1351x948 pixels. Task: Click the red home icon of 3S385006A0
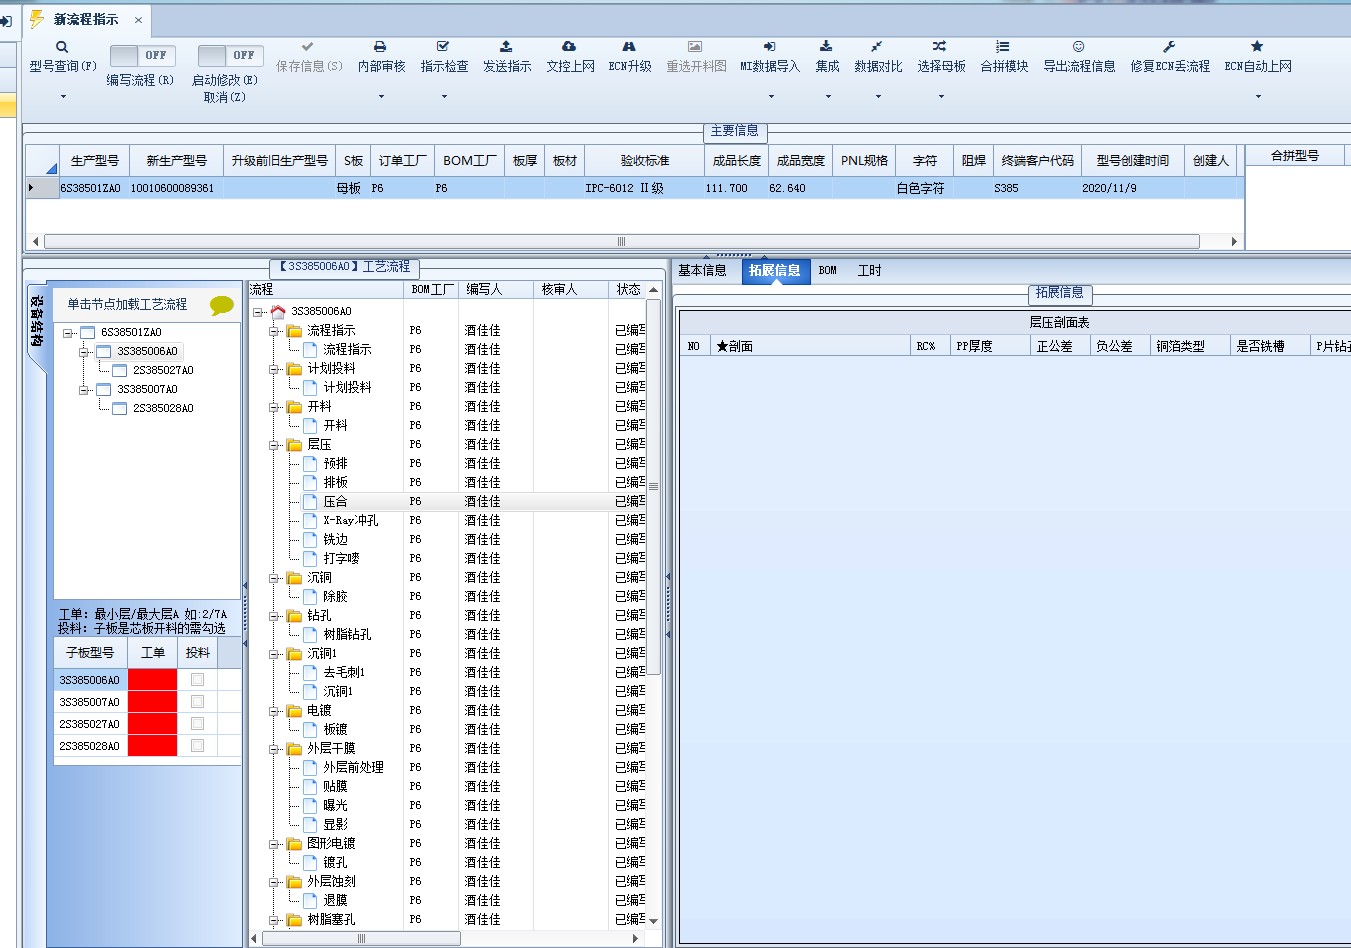click(278, 311)
